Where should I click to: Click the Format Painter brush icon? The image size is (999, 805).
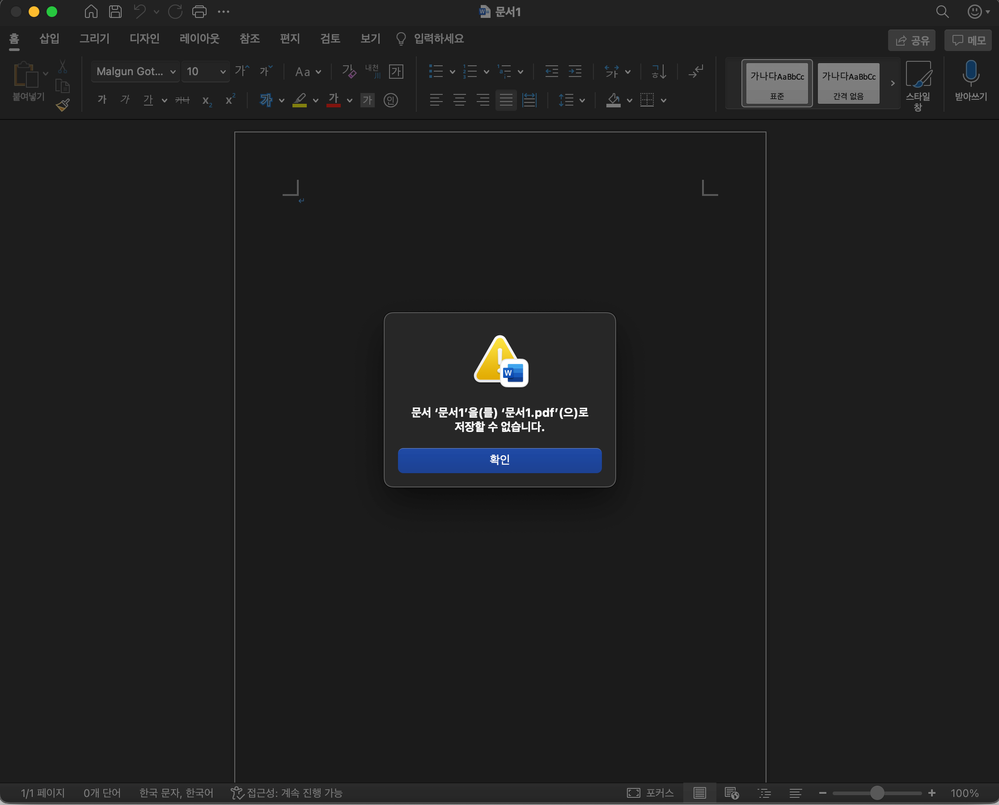tap(62, 105)
